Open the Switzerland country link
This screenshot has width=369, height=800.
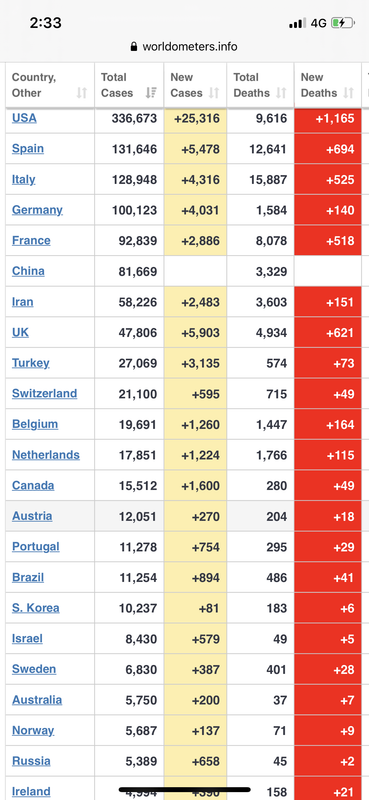point(44,393)
